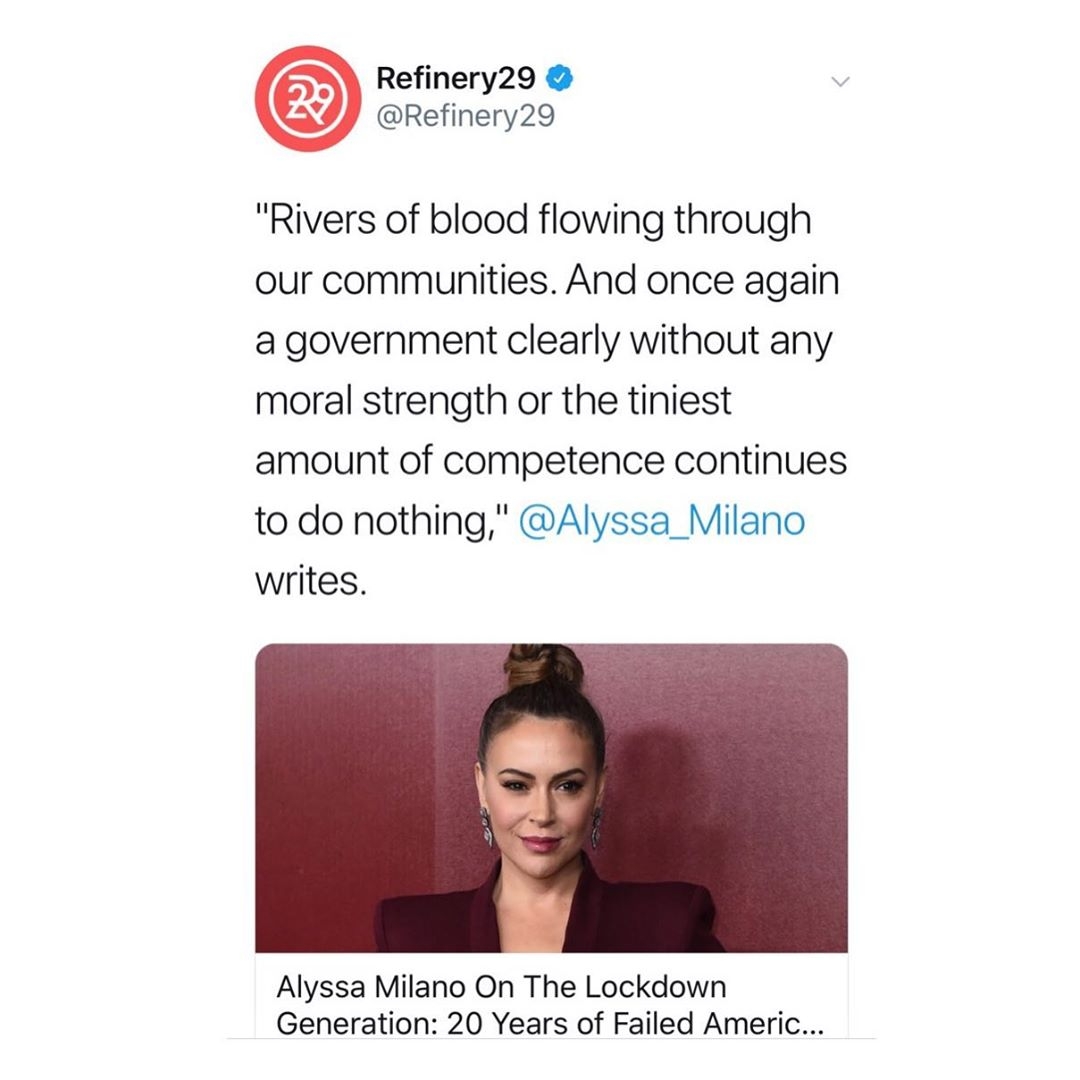The height and width of the screenshot is (1080, 1080).
Task: Click the blue verified badge
Action: [x=560, y=78]
